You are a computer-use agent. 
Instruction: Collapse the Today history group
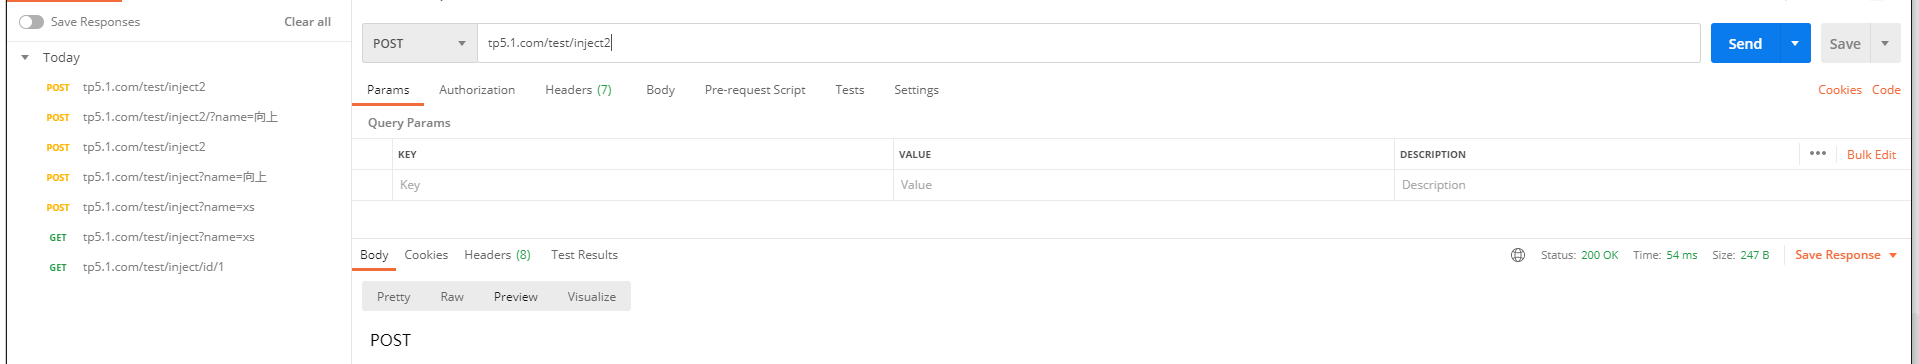(25, 58)
